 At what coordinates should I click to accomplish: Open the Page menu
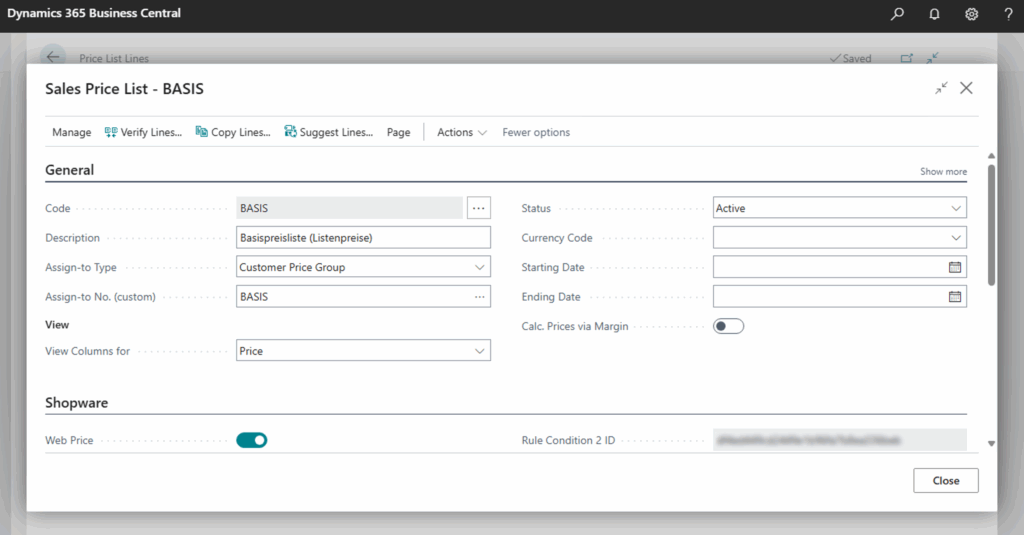398,132
